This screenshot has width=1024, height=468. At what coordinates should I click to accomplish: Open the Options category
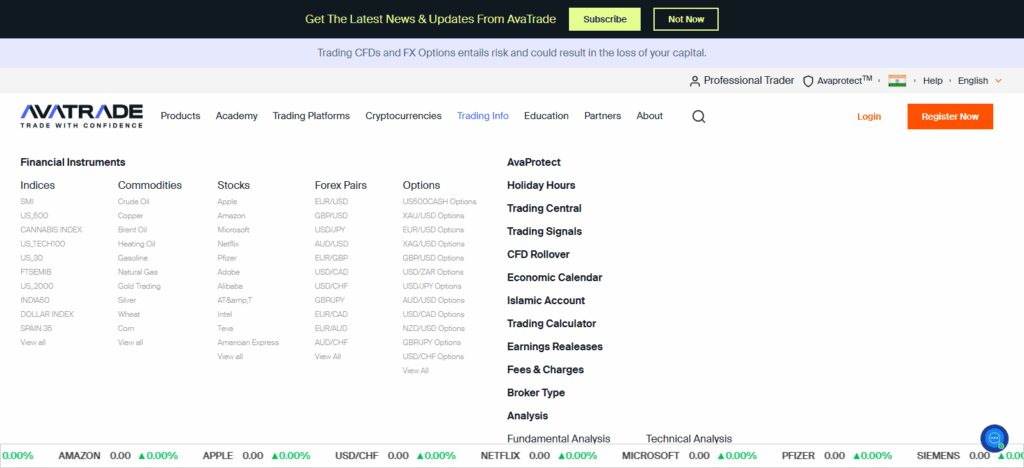(421, 185)
